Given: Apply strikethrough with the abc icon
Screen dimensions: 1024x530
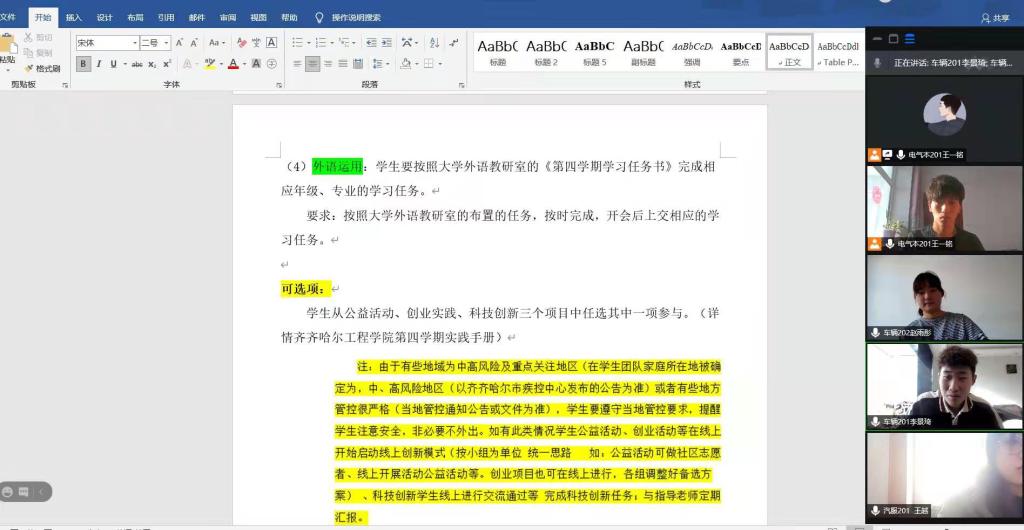Looking at the screenshot, I should (x=139, y=64).
